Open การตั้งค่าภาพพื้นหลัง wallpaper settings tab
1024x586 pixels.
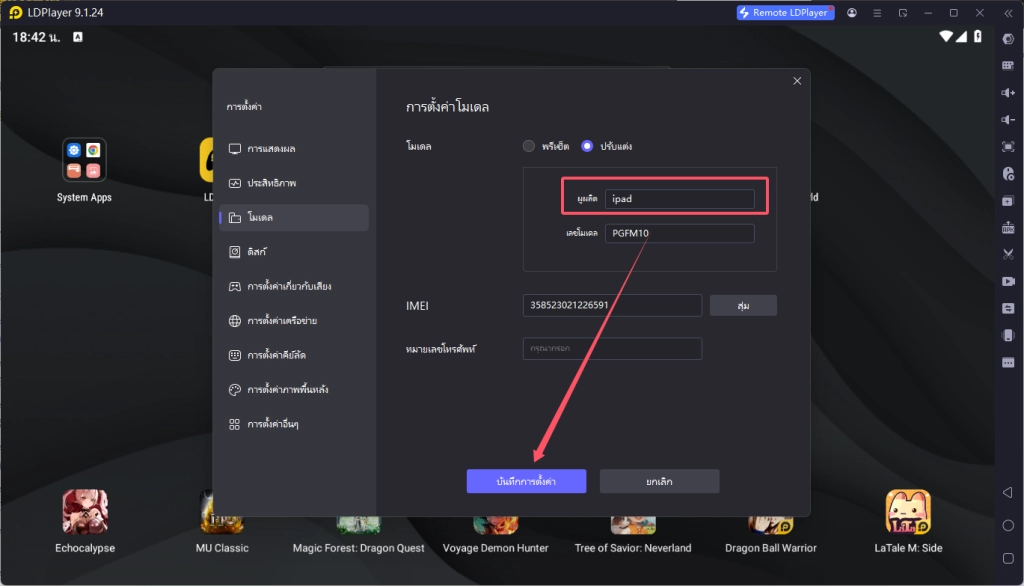click(x=294, y=389)
